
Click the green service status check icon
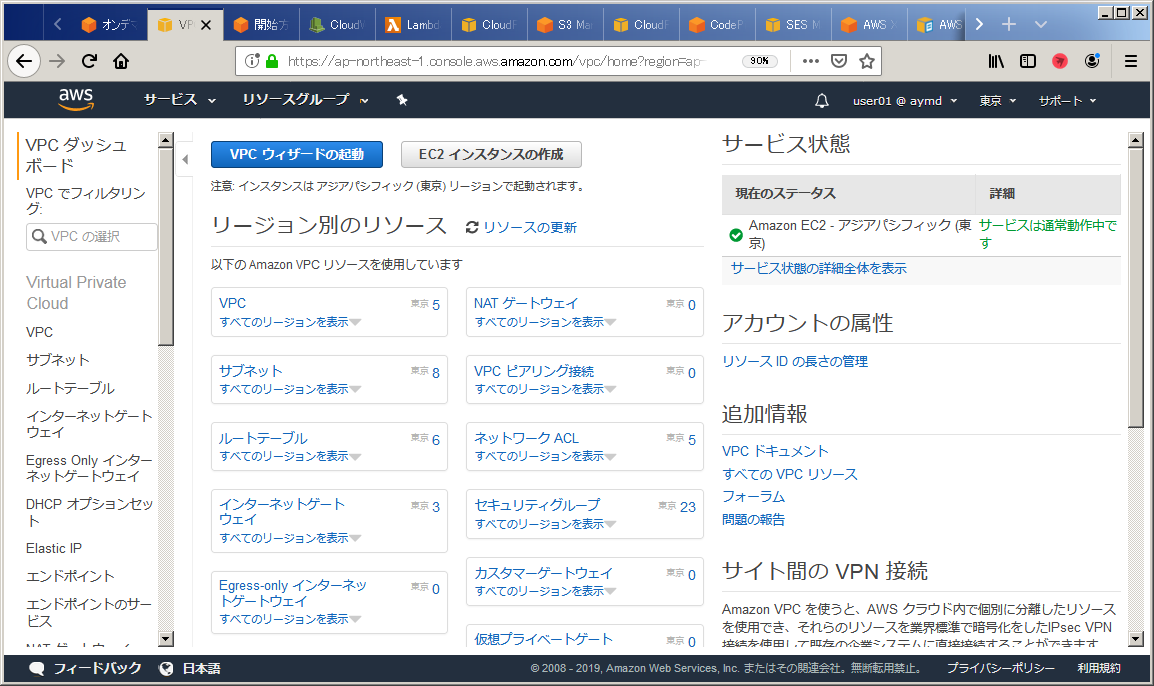[x=735, y=235]
